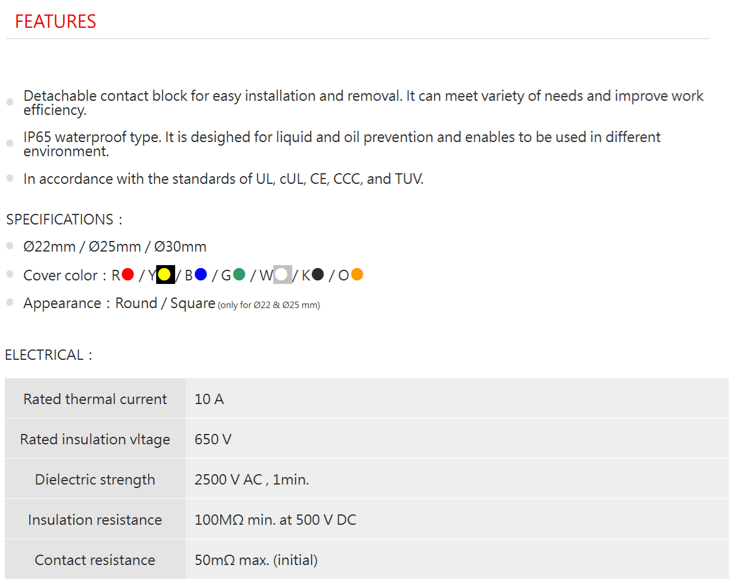Viewport: 741px width, 587px height.
Task: Click the Rated thermal current row label
Action: [x=95, y=399]
